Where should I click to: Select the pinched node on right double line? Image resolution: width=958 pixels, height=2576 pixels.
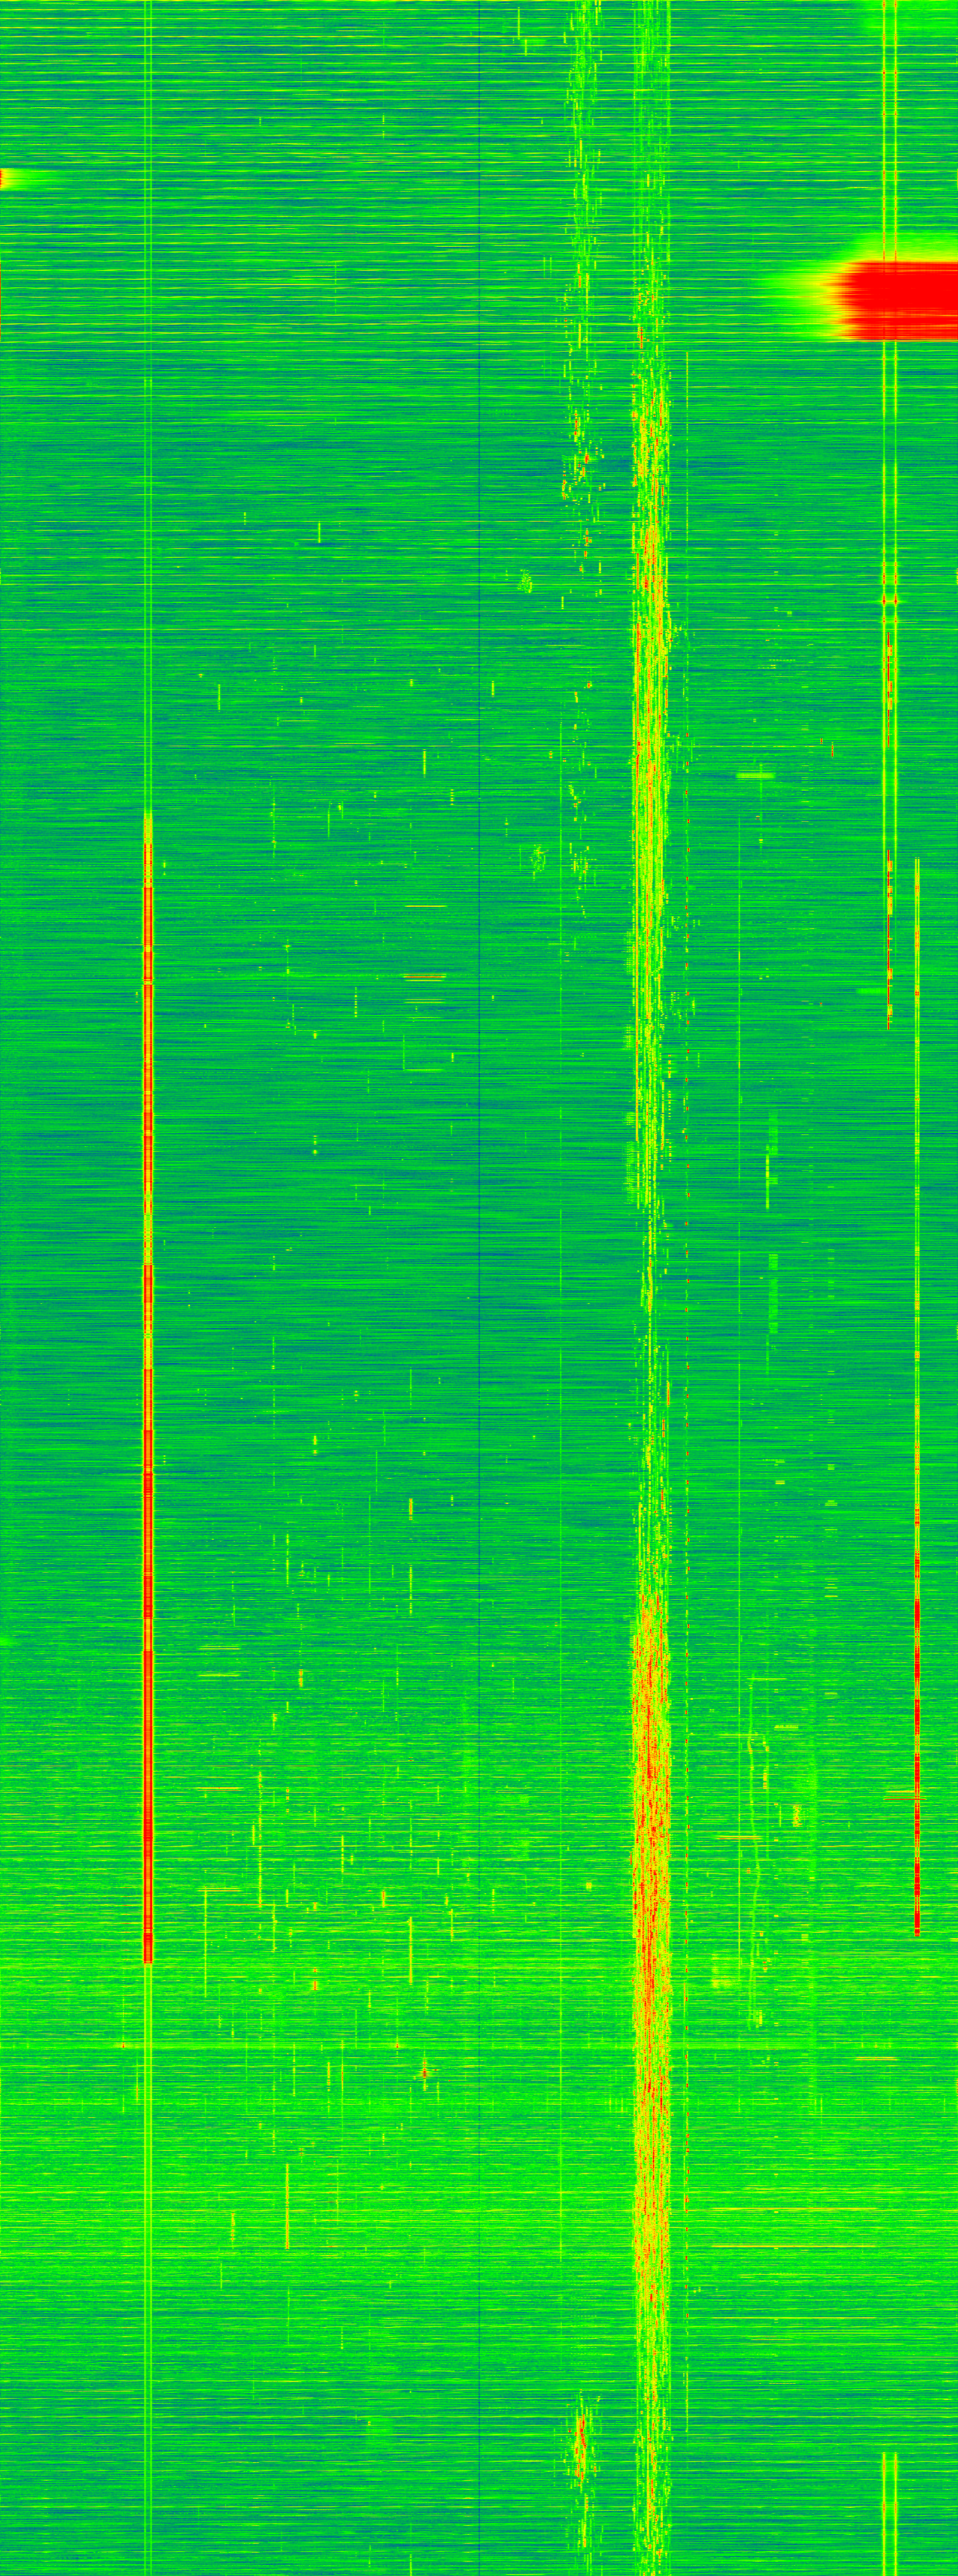[x=889, y=601]
